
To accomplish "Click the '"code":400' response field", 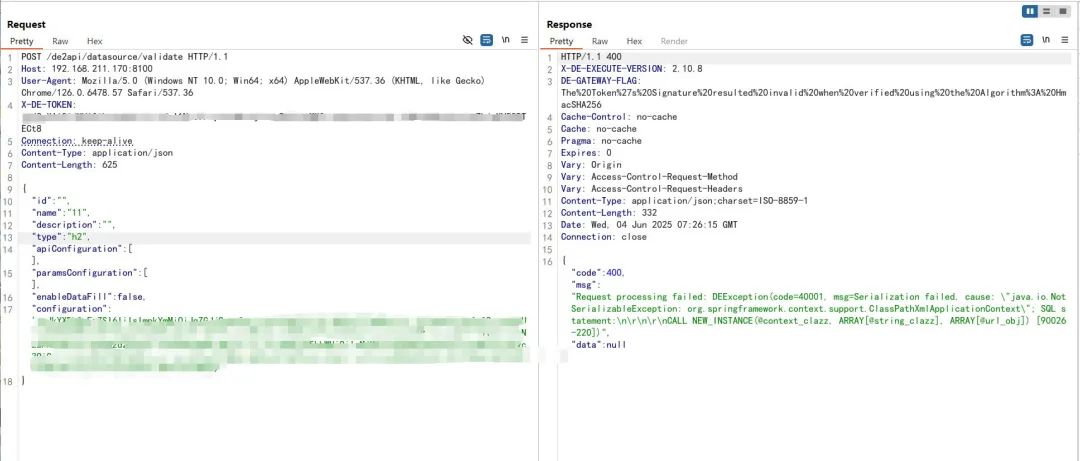I will [599, 273].
